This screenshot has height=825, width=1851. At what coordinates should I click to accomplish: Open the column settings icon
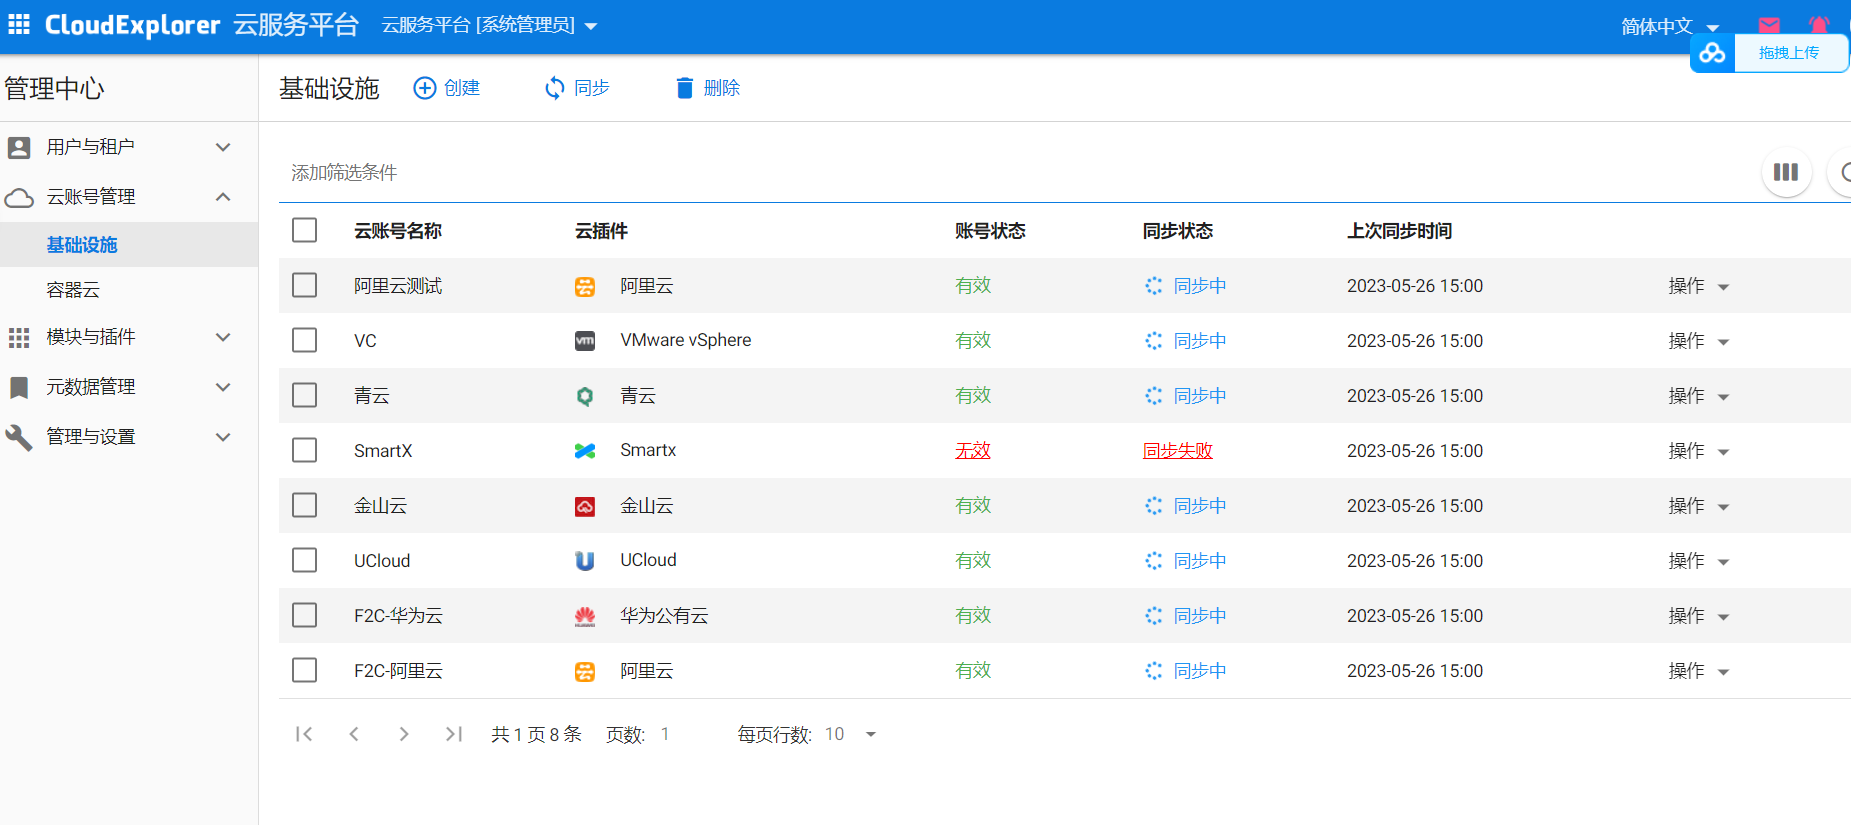pyautogui.click(x=1786, y=172)
